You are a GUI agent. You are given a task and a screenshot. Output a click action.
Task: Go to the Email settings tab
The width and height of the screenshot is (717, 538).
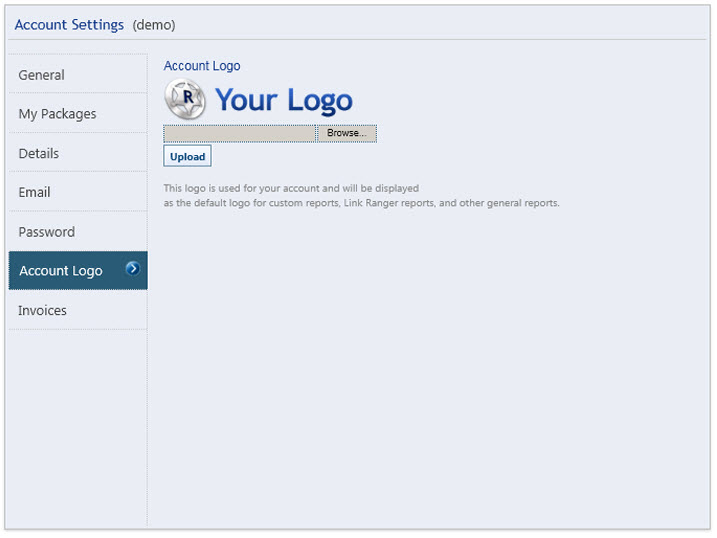tap(34, 192)
